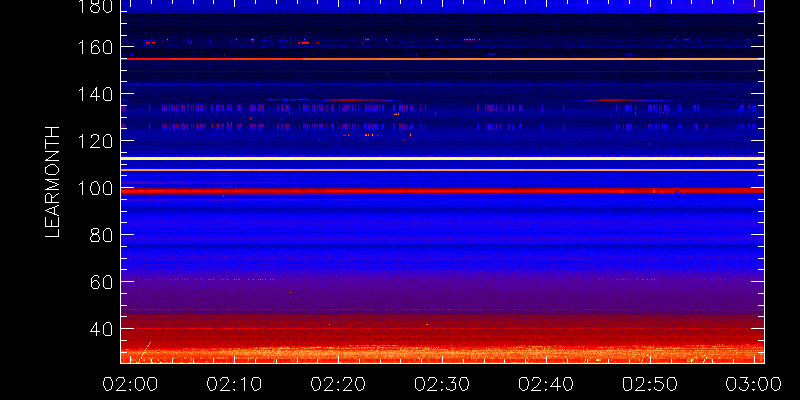Click the LEARMONTH vertical axis title
Screen dimensions: 800x400
[53, 182]
